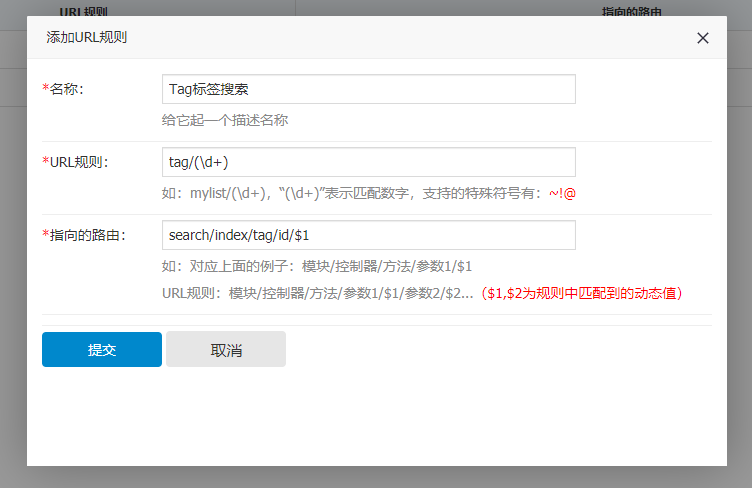752x488 pixels.
Task: Cancel with the 取消 button
Action: tap(225, 350)
